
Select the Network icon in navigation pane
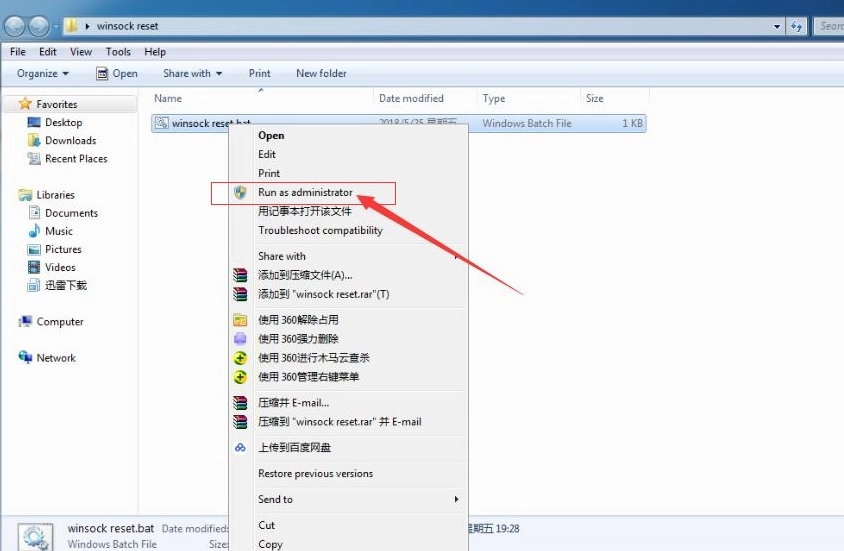(26, 358)
